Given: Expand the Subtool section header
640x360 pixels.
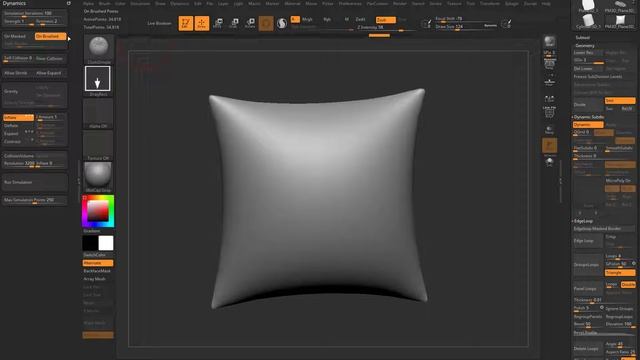Looking at the screenshot, I should [x=582, y=38].
